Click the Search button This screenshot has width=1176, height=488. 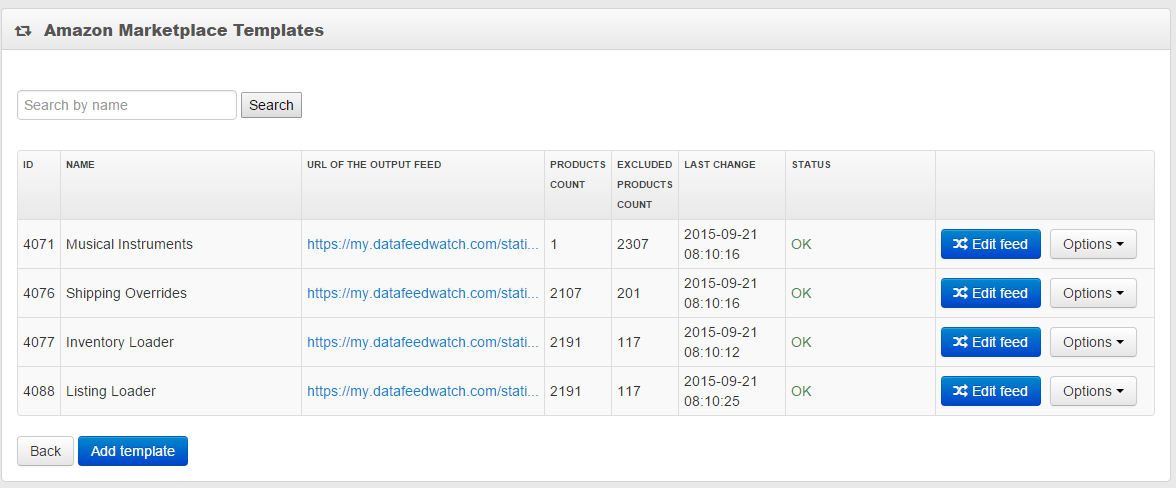(272, 105)
